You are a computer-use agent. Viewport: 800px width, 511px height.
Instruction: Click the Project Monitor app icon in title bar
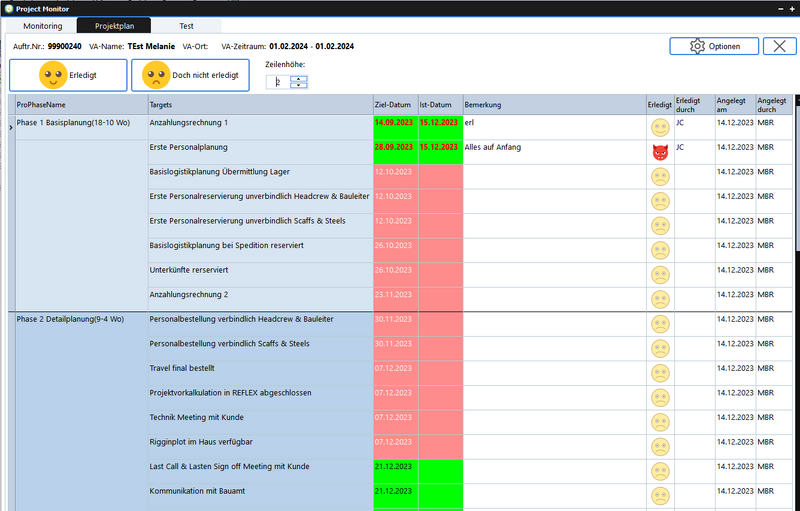click(8, 9)
